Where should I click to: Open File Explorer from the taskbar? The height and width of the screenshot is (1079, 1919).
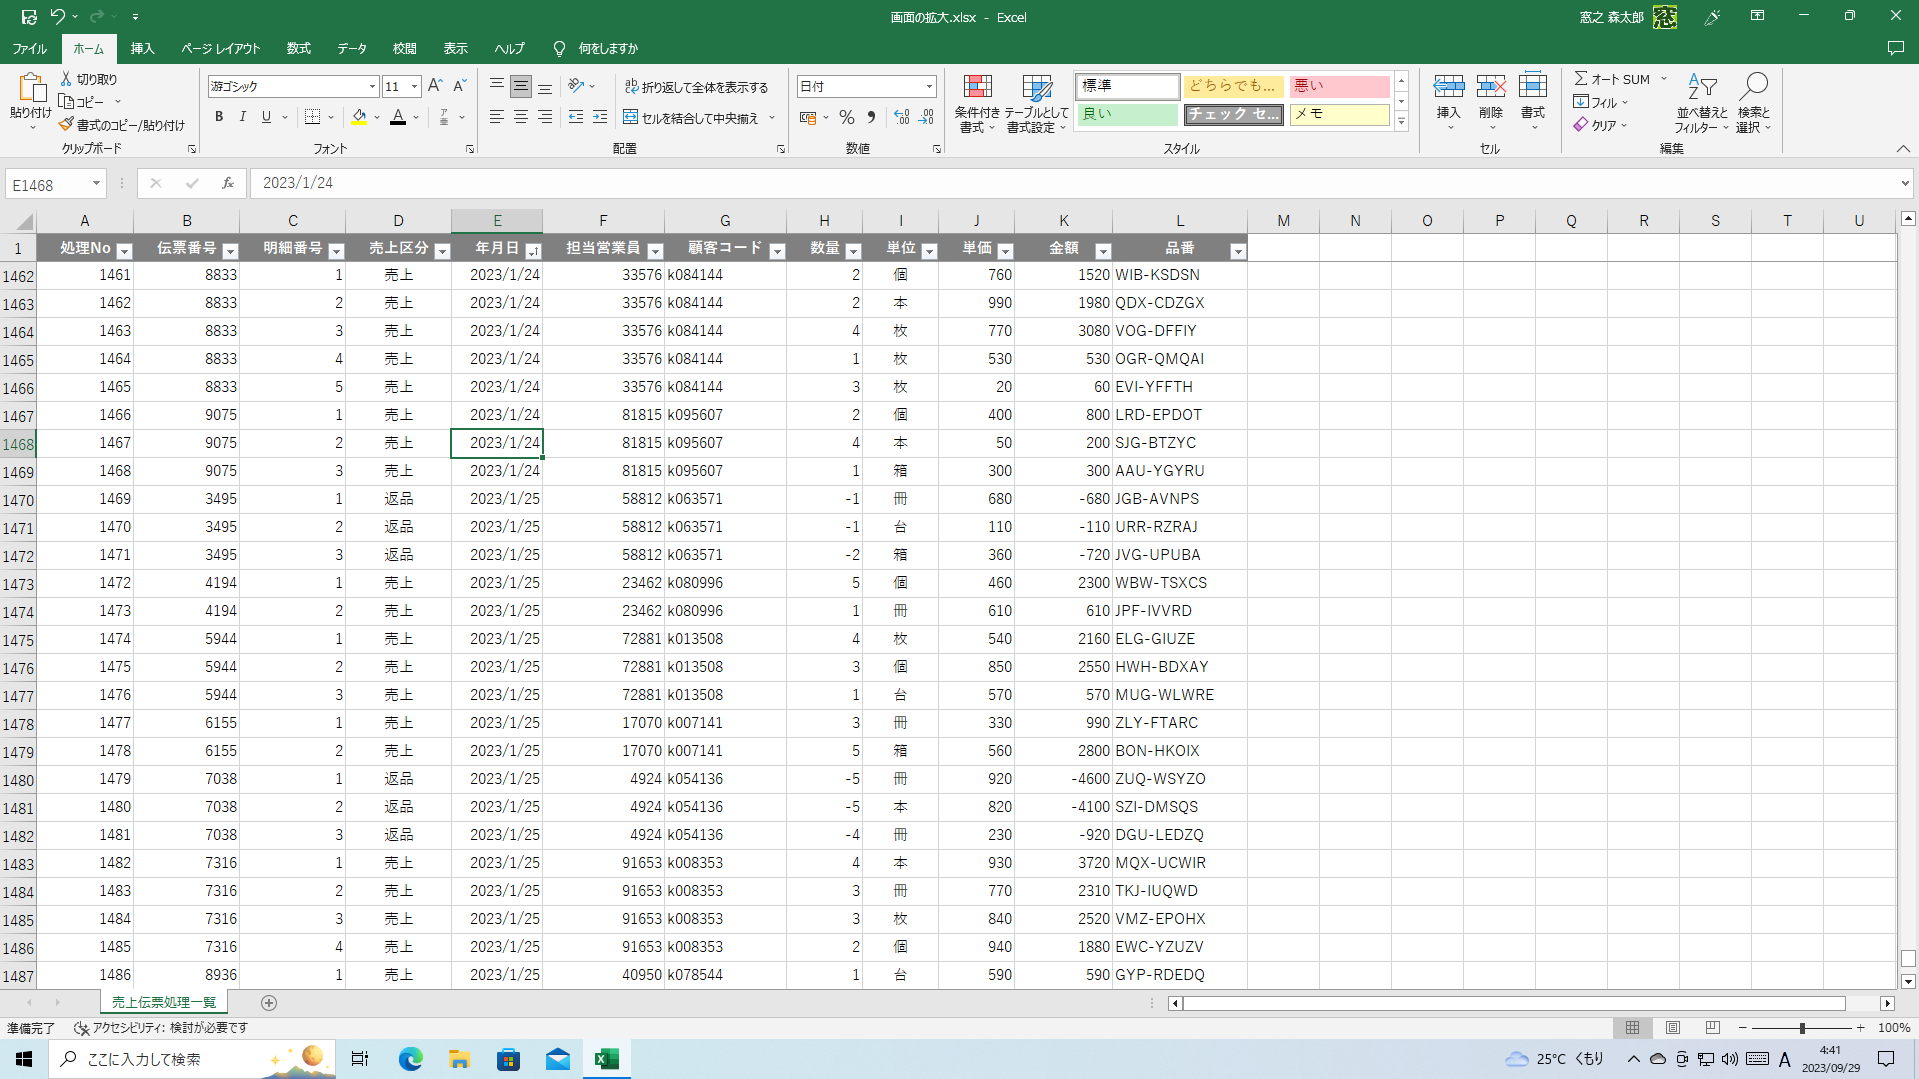click(x=459, y=1059)
